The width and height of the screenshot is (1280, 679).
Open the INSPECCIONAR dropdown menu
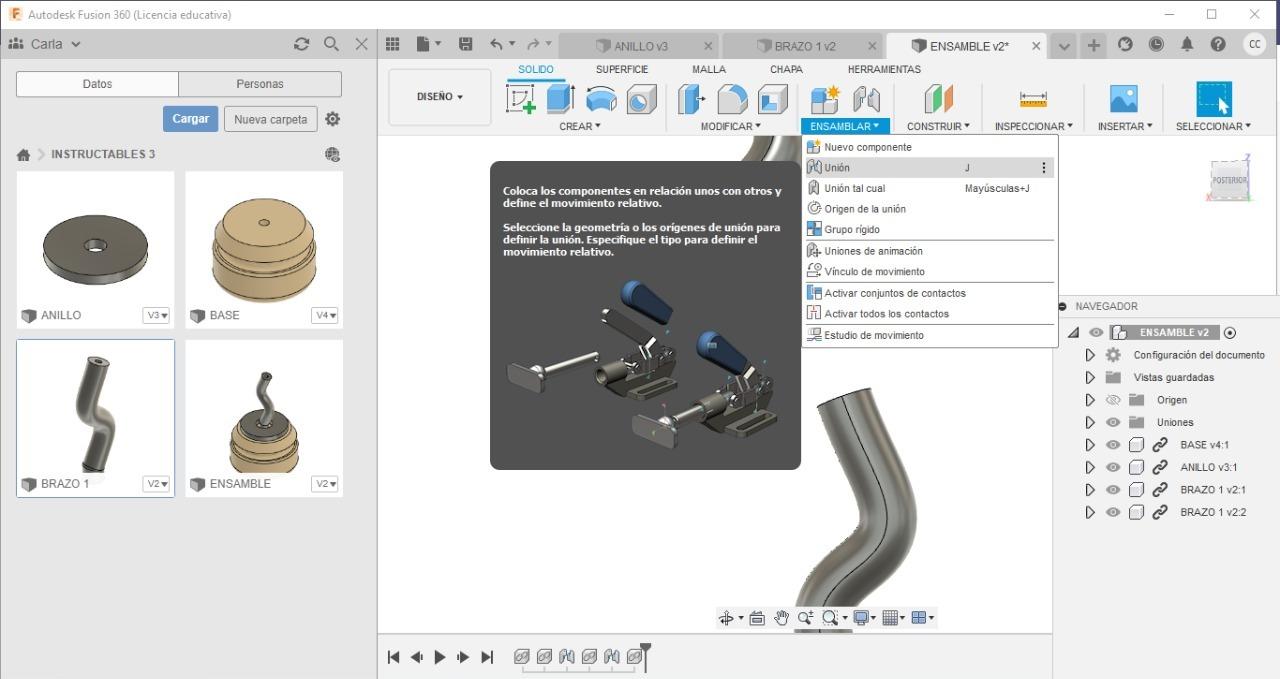click(1033, 126)
